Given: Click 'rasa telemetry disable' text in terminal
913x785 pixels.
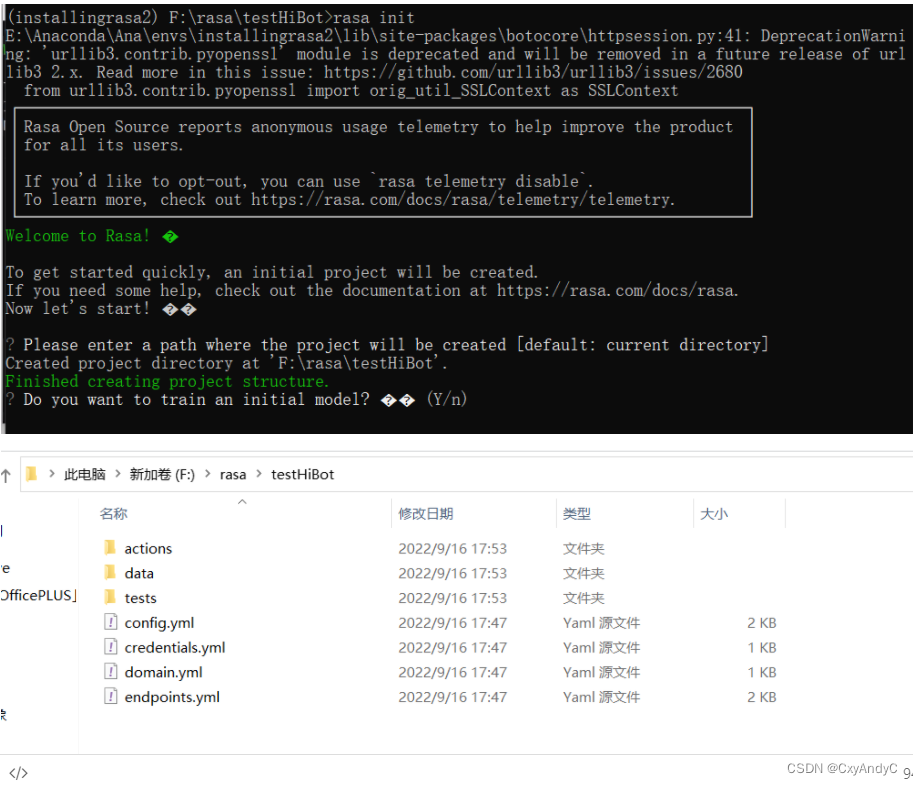Looking at the screenshot, I should pos(479,182).
